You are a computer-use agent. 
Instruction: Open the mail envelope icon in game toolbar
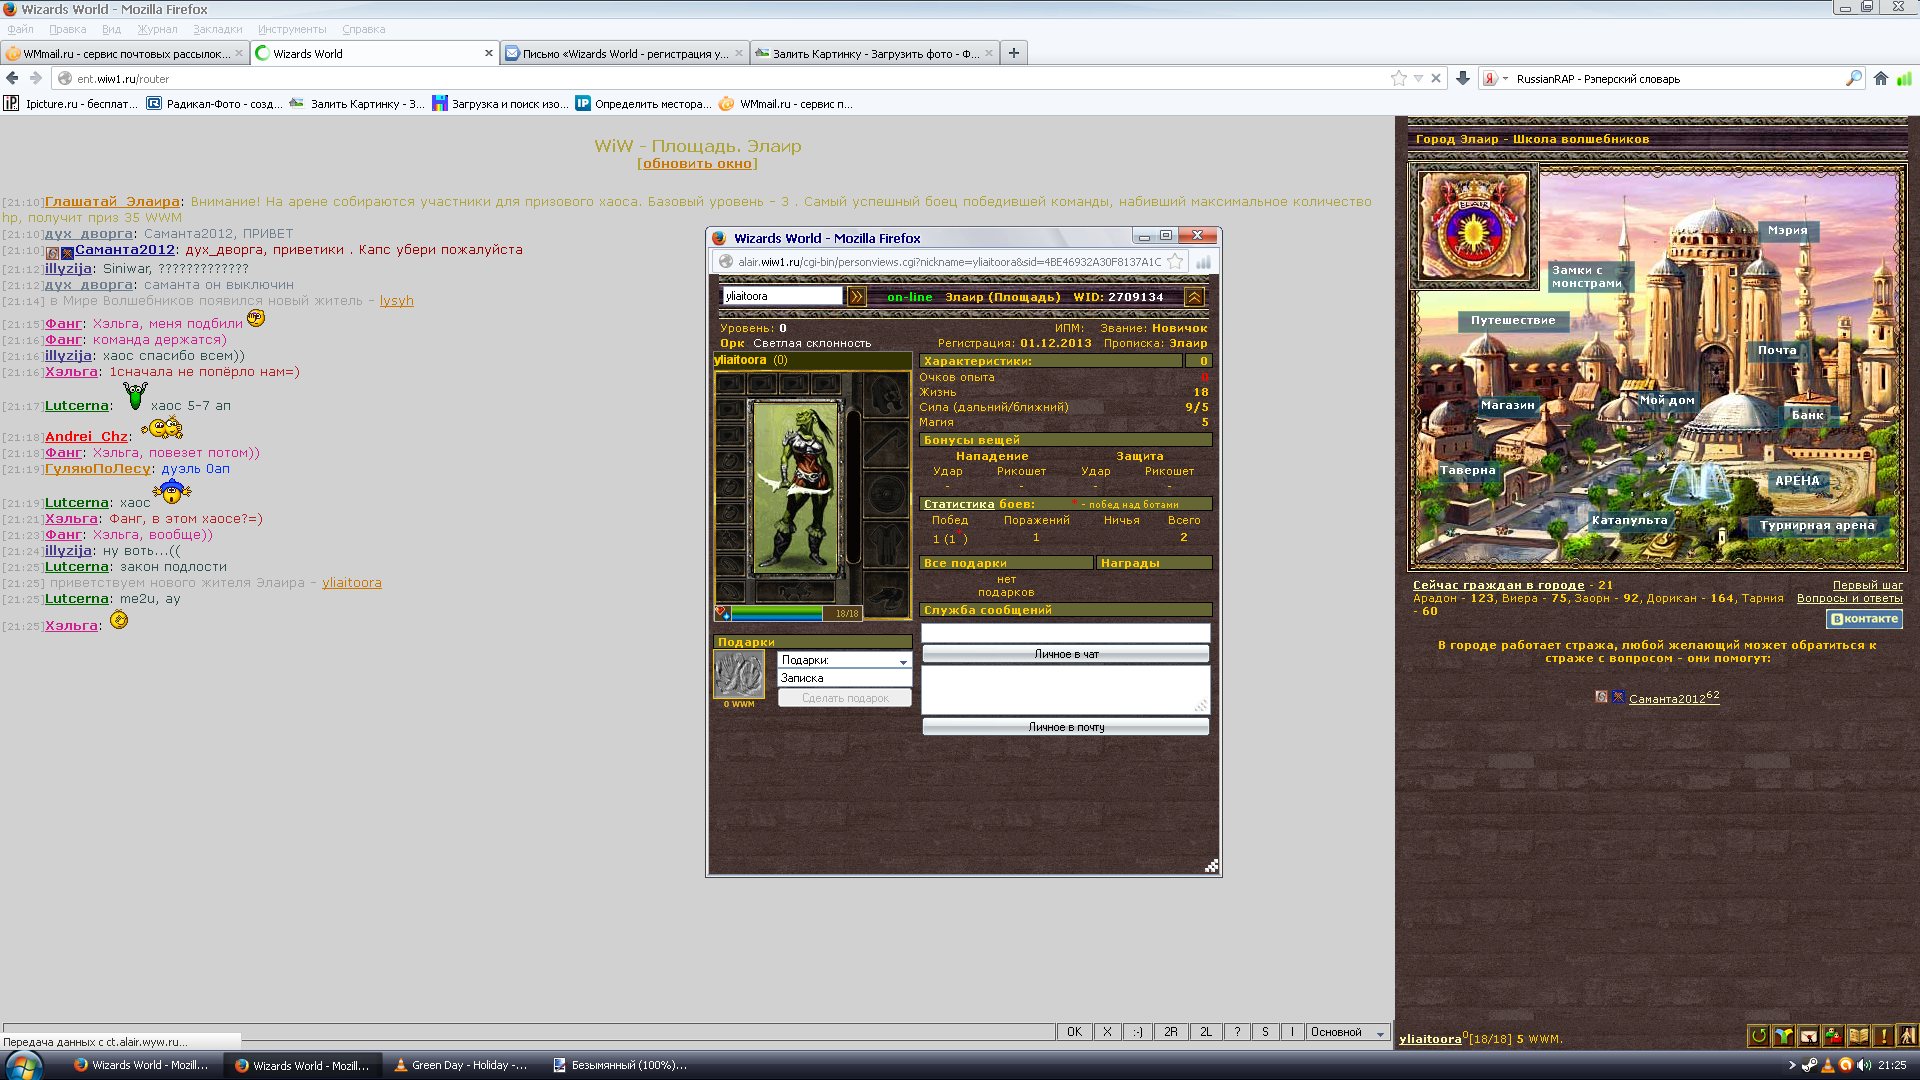[1808, 1036]
